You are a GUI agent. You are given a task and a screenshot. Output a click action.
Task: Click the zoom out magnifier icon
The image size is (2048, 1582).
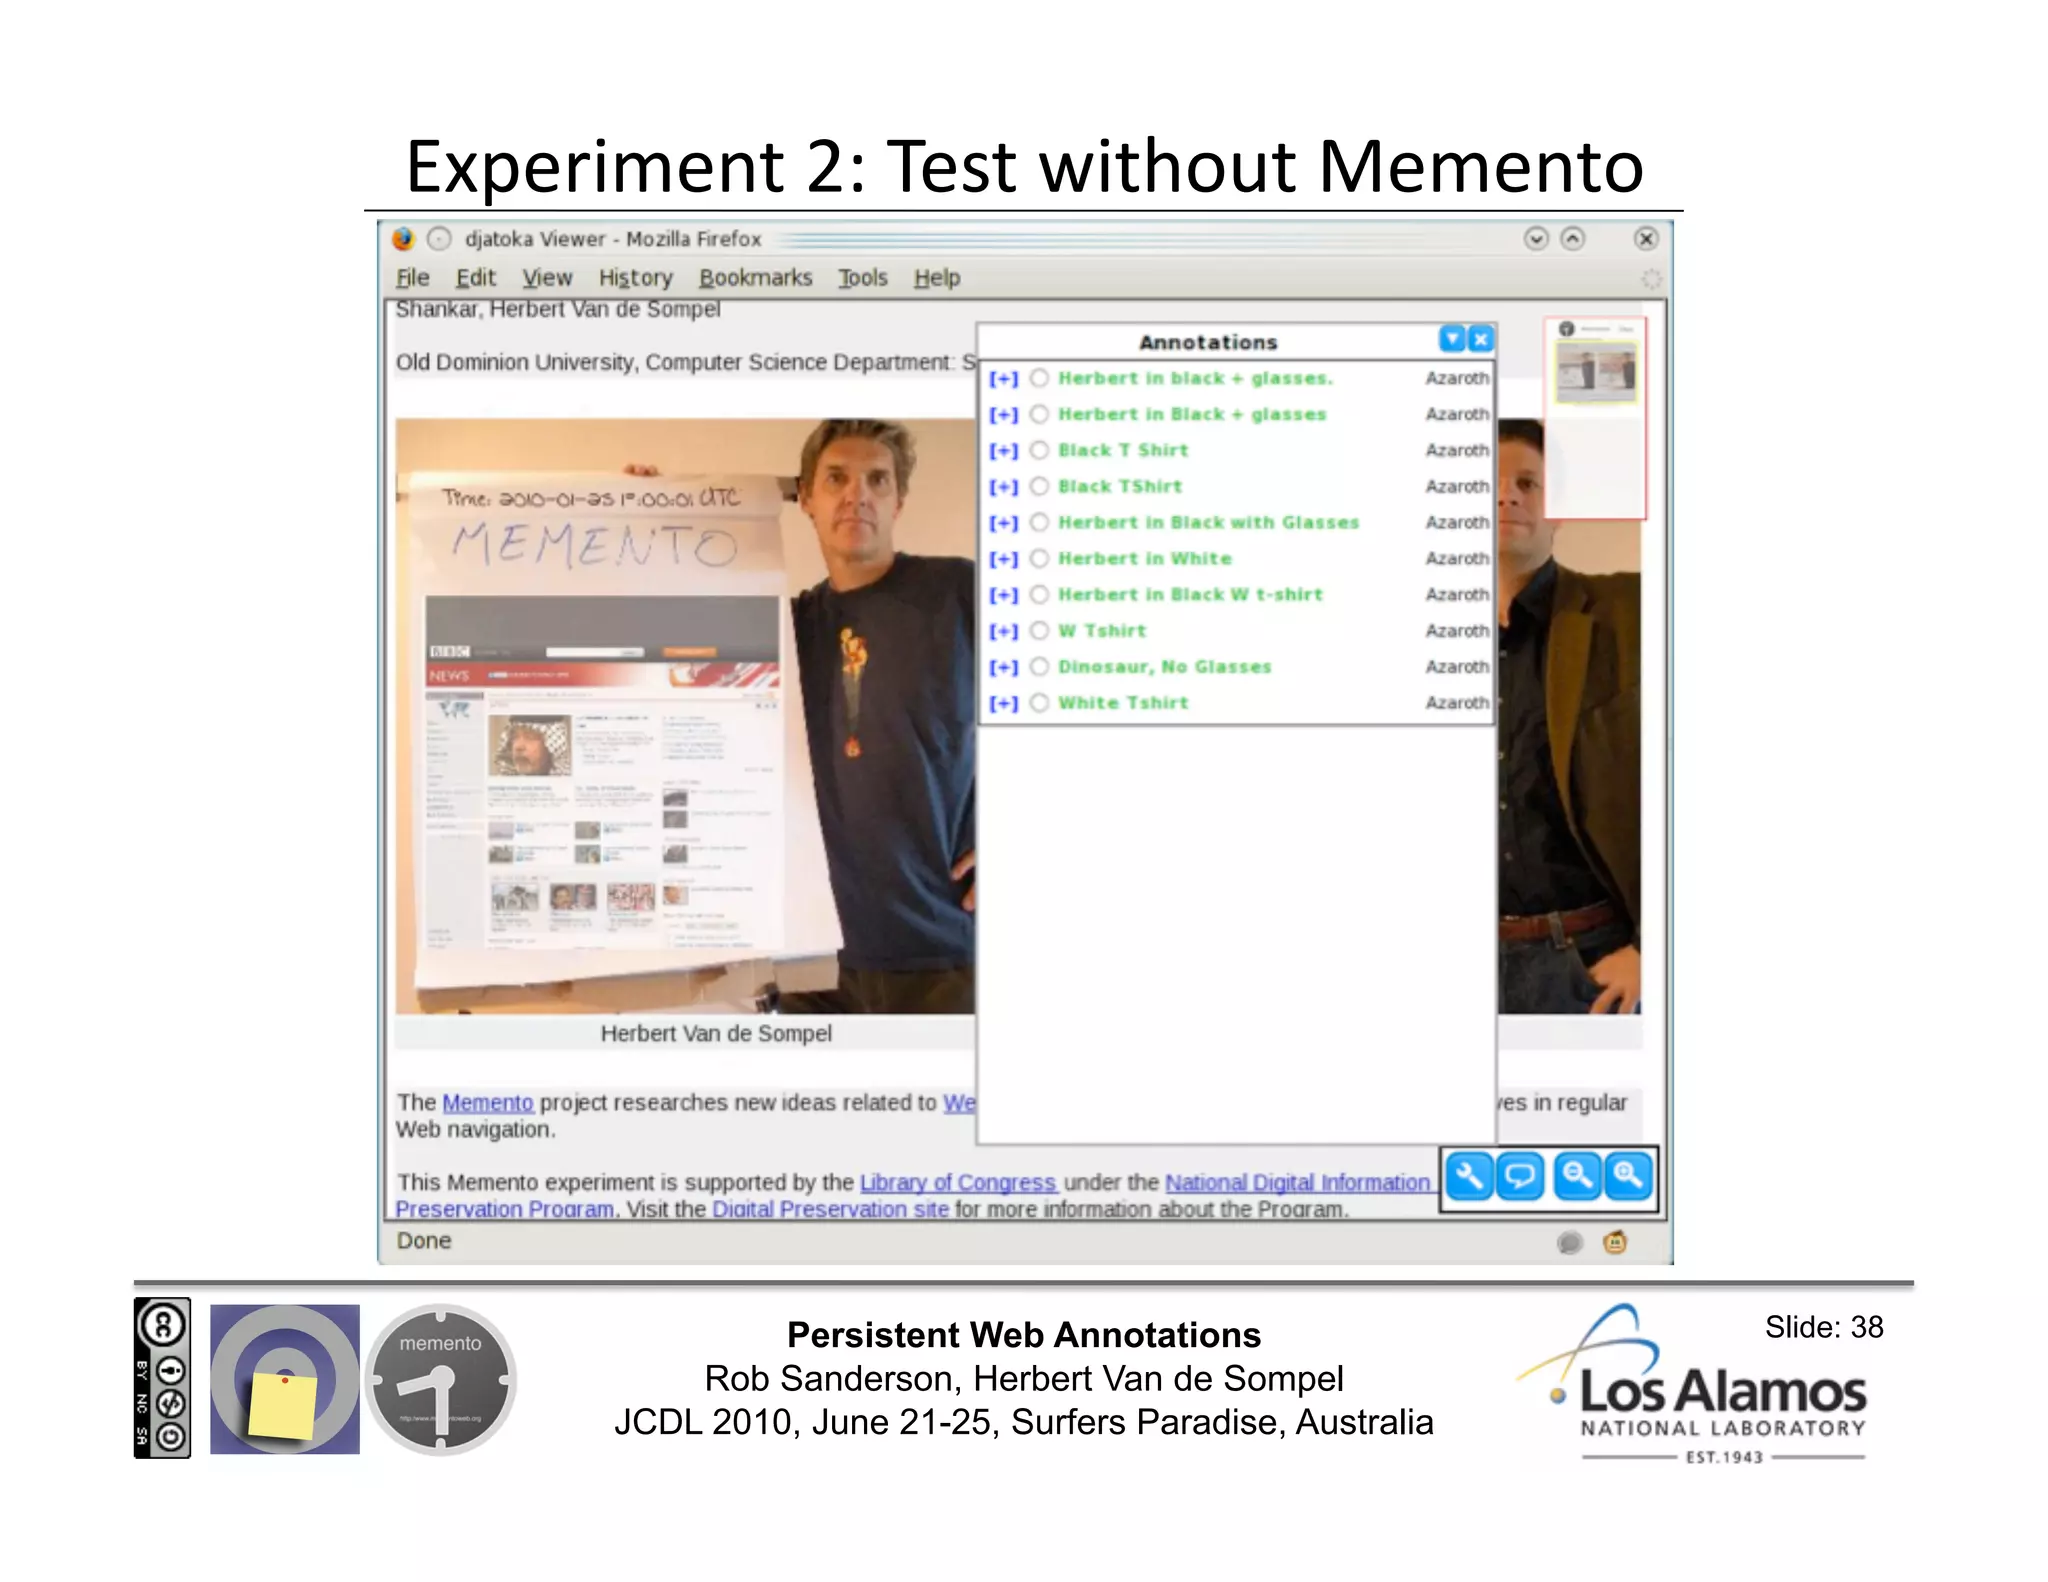point(1577,1177)
